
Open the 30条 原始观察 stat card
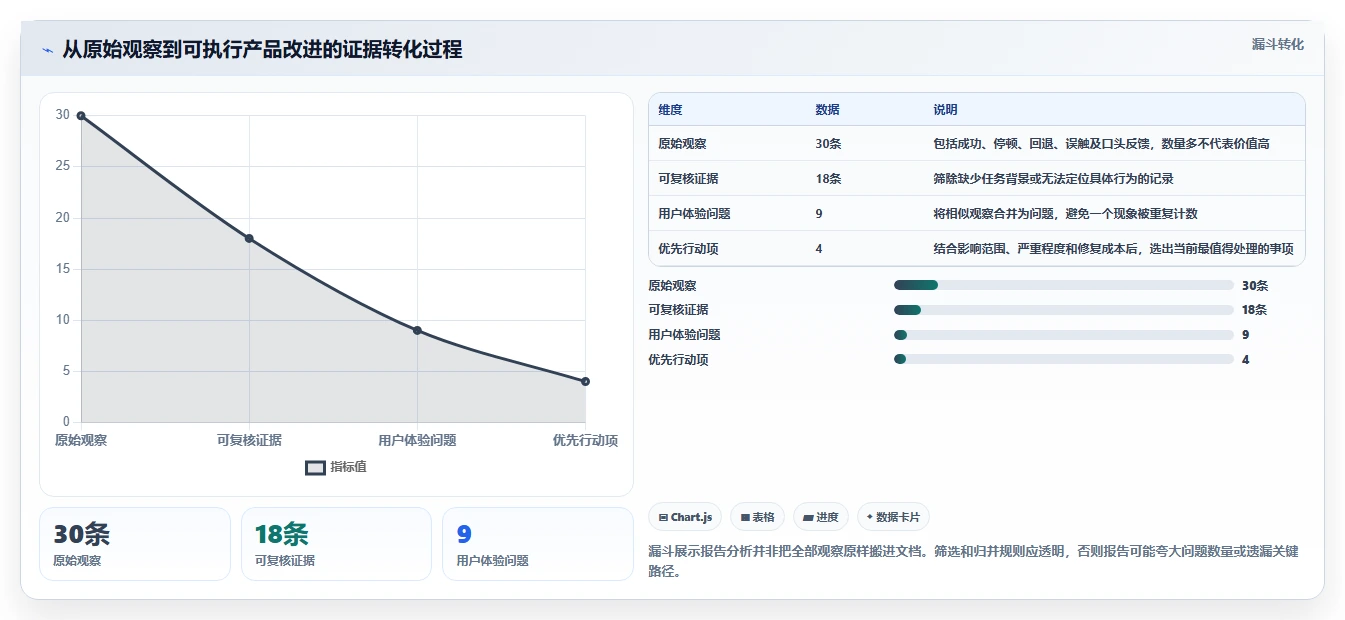tap(135, 544)
